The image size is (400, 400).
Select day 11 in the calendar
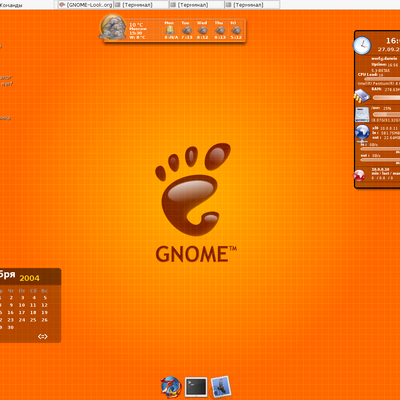pos(33,305)
